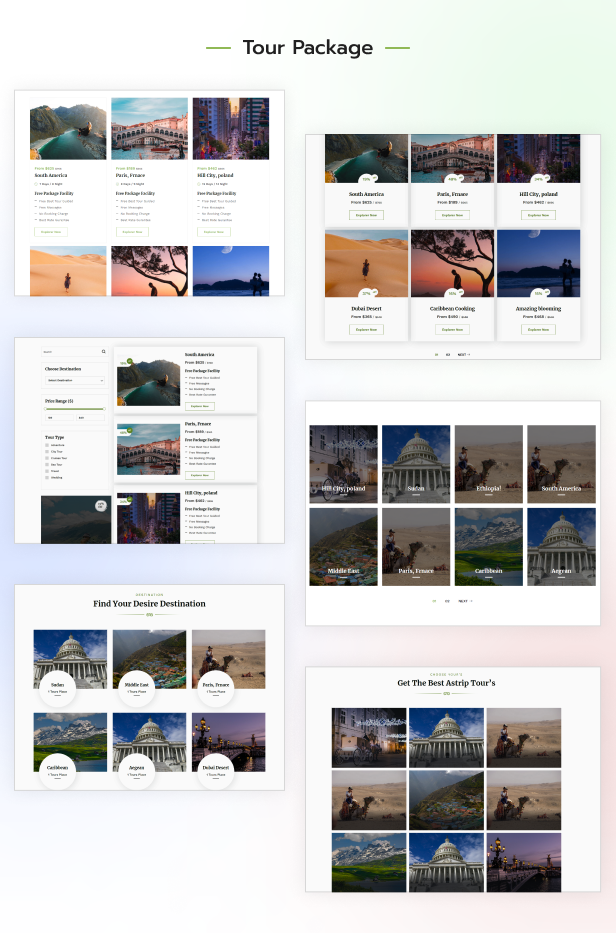Viewport: 616px width, 933px height.
Task: Click the Choose Destination sidebar heading
Action: click(63, 369)
